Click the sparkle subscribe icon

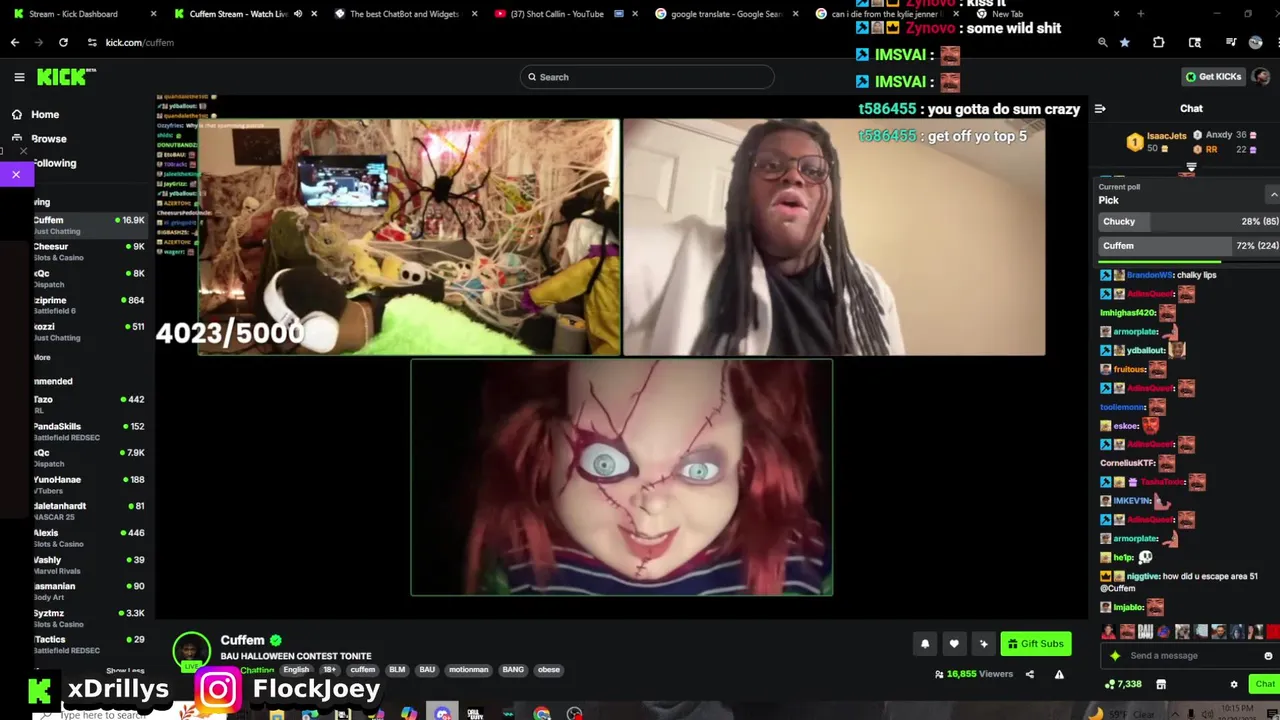pyautogui.click(x=983, y=644)
